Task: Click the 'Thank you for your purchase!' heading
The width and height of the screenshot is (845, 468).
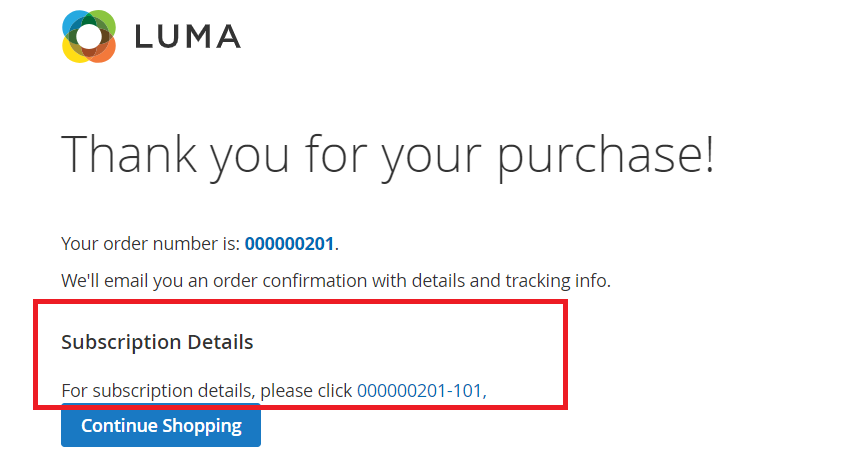Action: pyautogui.click(x=388, y=156)
